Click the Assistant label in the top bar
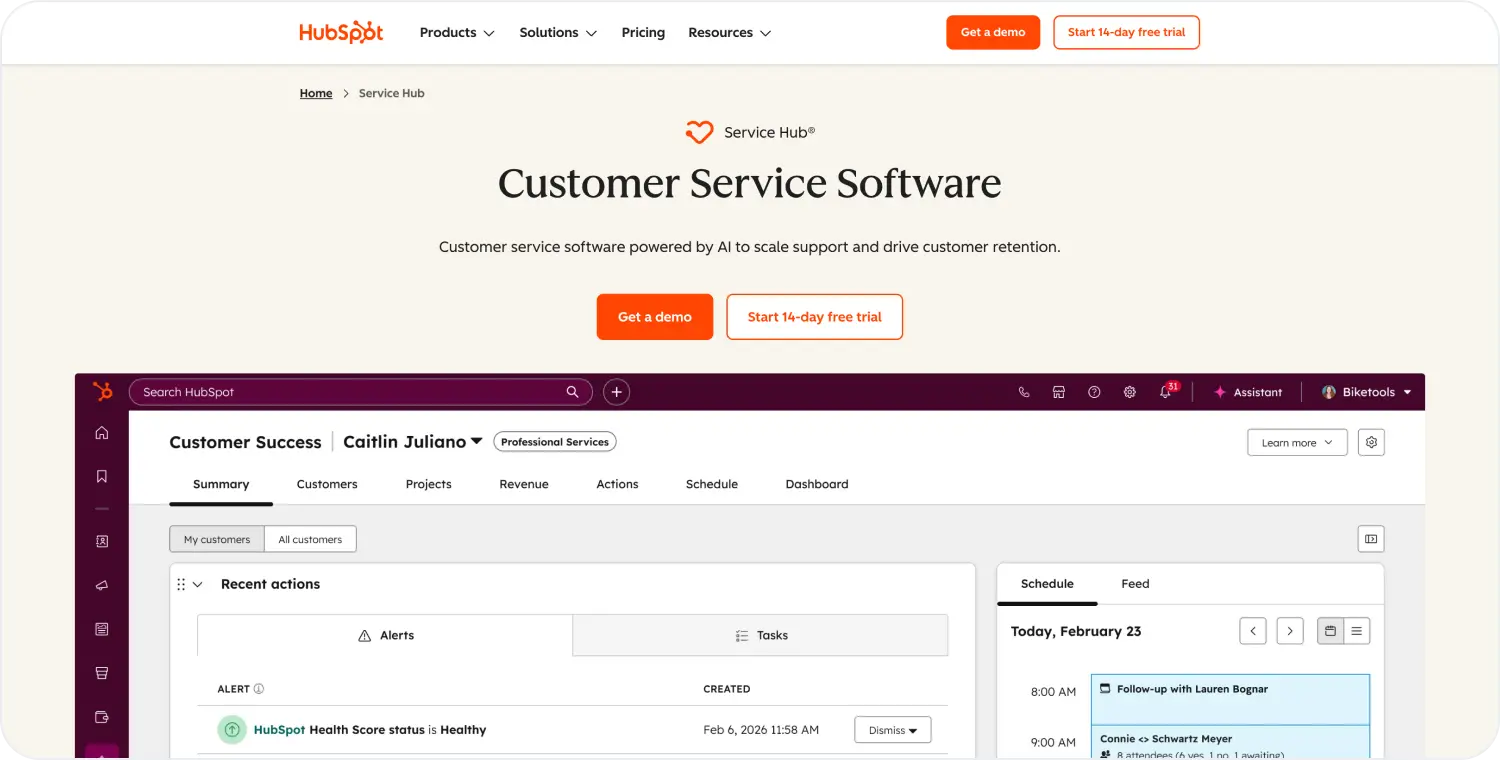Screen dimensions: 1500x760 pyautogui.click(x=1258, y=392)
